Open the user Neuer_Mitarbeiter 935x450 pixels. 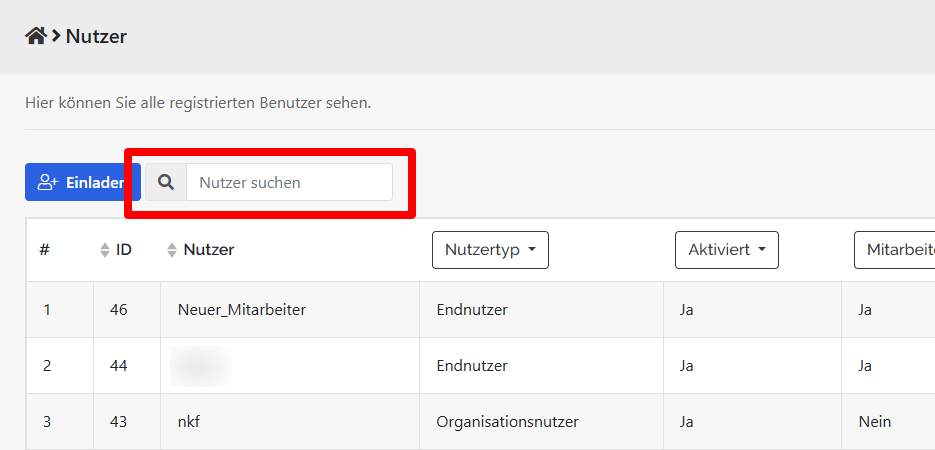click(241, 310)
